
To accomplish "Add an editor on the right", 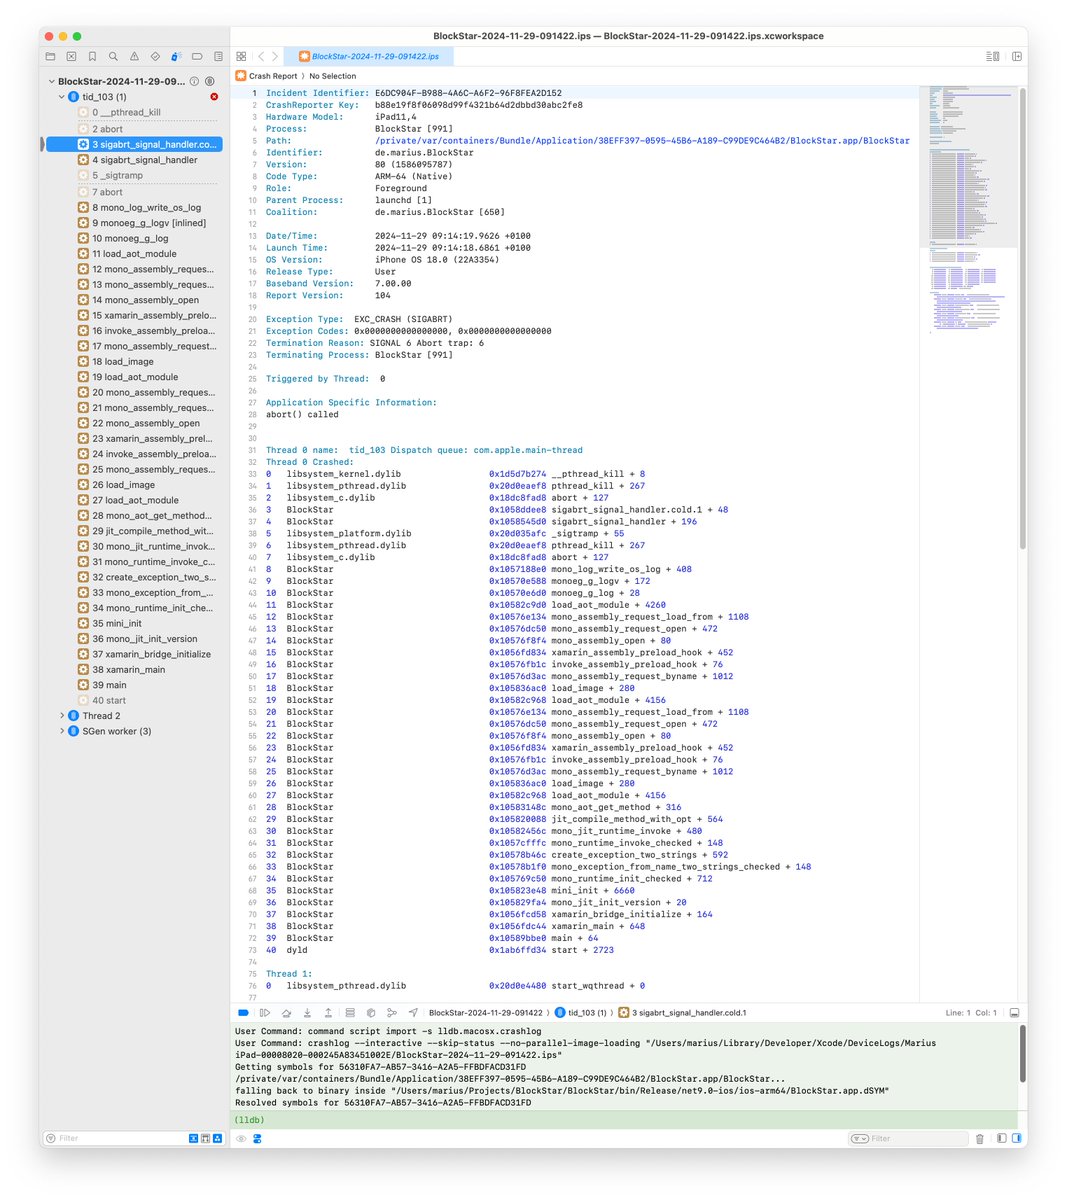I will point(1016,57).
